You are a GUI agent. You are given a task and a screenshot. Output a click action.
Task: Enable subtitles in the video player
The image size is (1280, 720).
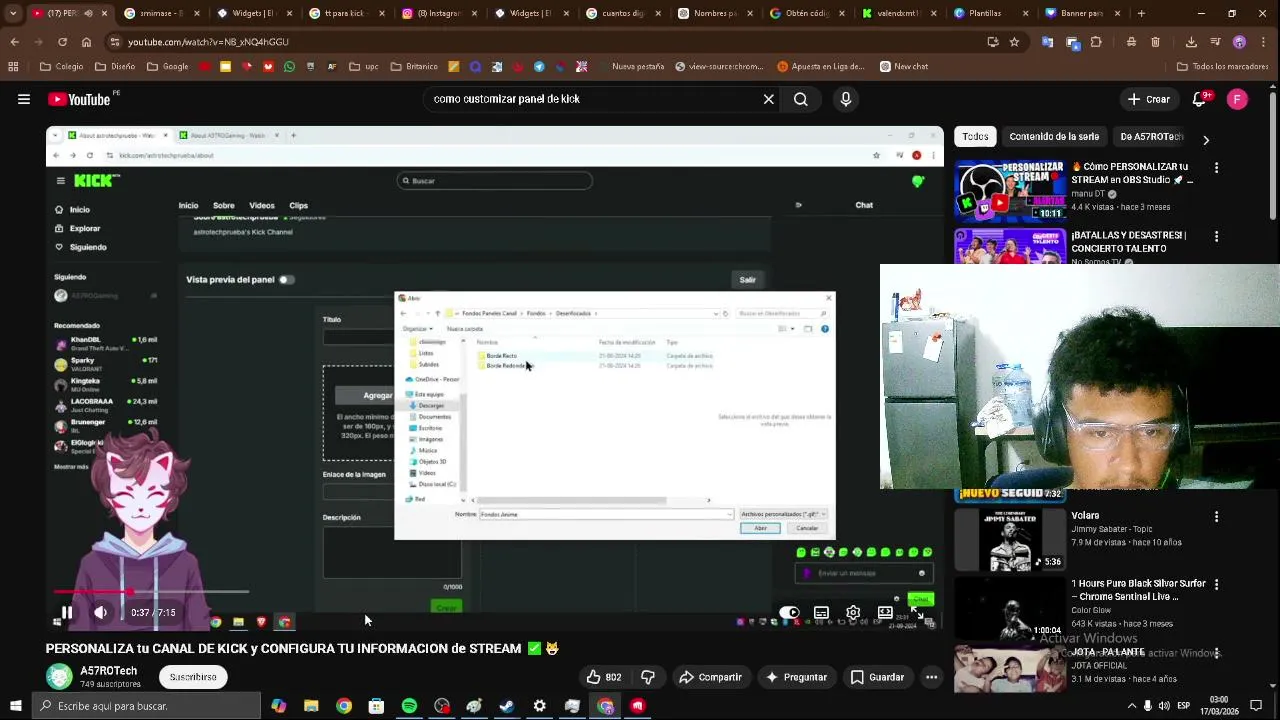click(821, 612)
